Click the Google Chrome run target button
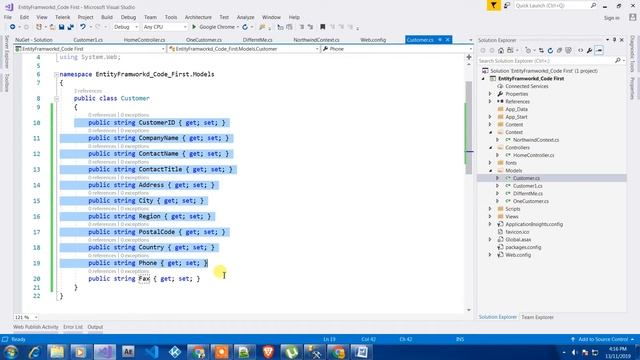 click(217, 27)
